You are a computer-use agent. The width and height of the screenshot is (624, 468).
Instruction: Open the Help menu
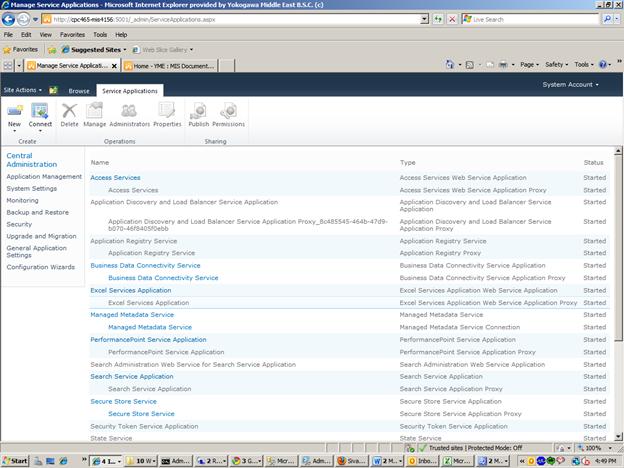(121, 35)
